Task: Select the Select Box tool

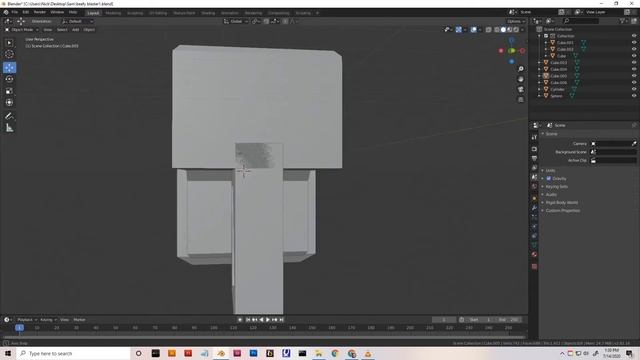Action: [x=9, y=43]
